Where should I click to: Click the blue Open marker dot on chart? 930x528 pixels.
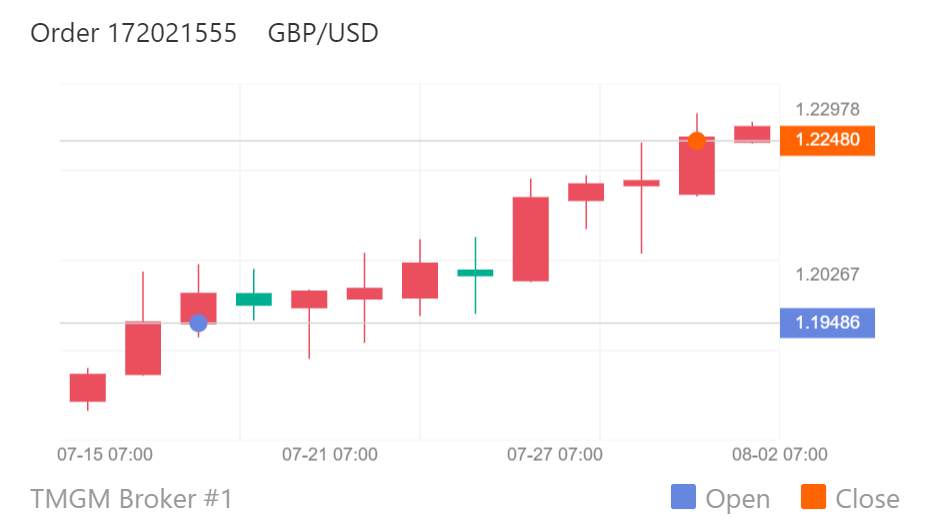(198, 323)
